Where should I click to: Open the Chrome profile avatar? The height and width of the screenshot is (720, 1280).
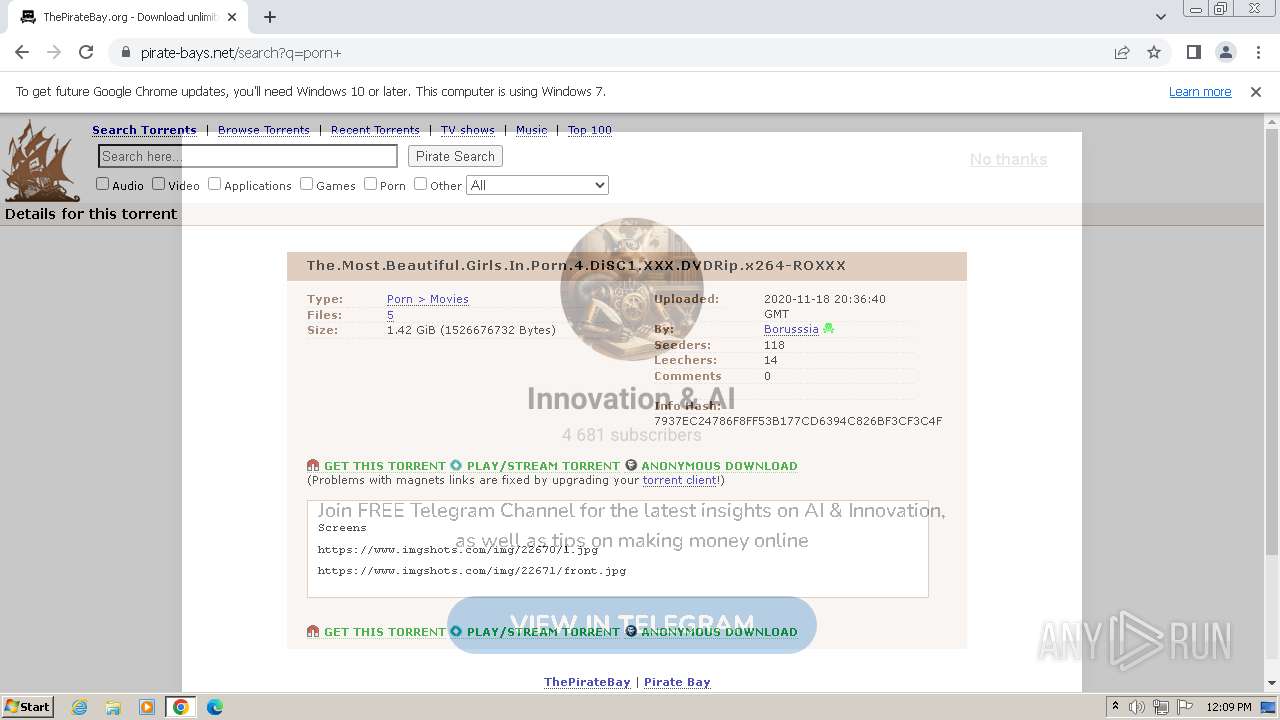tap(1226, 53)
